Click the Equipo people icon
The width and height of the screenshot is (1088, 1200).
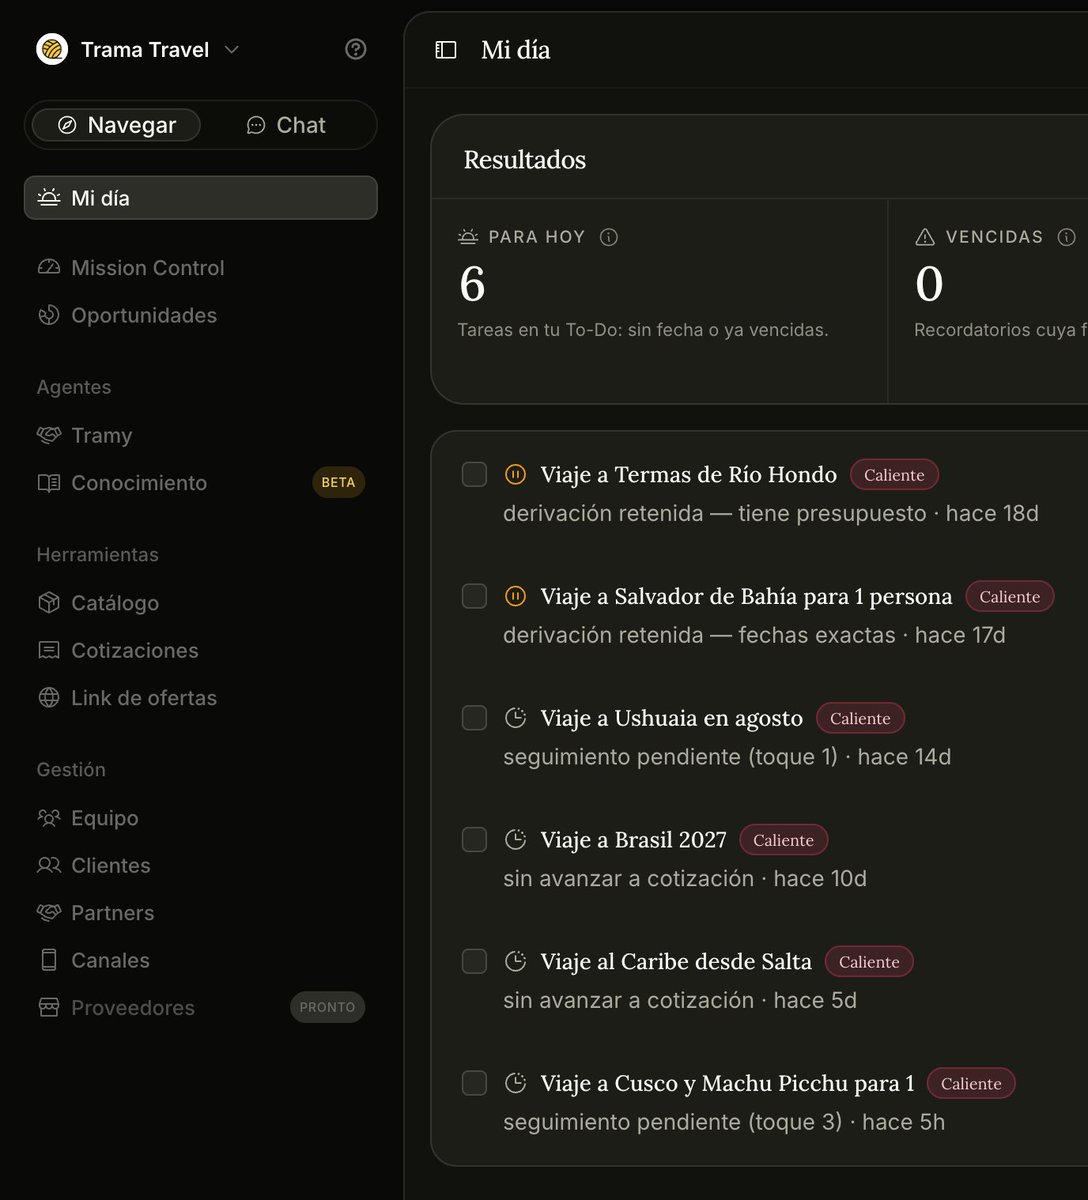(x=49, y=818)
